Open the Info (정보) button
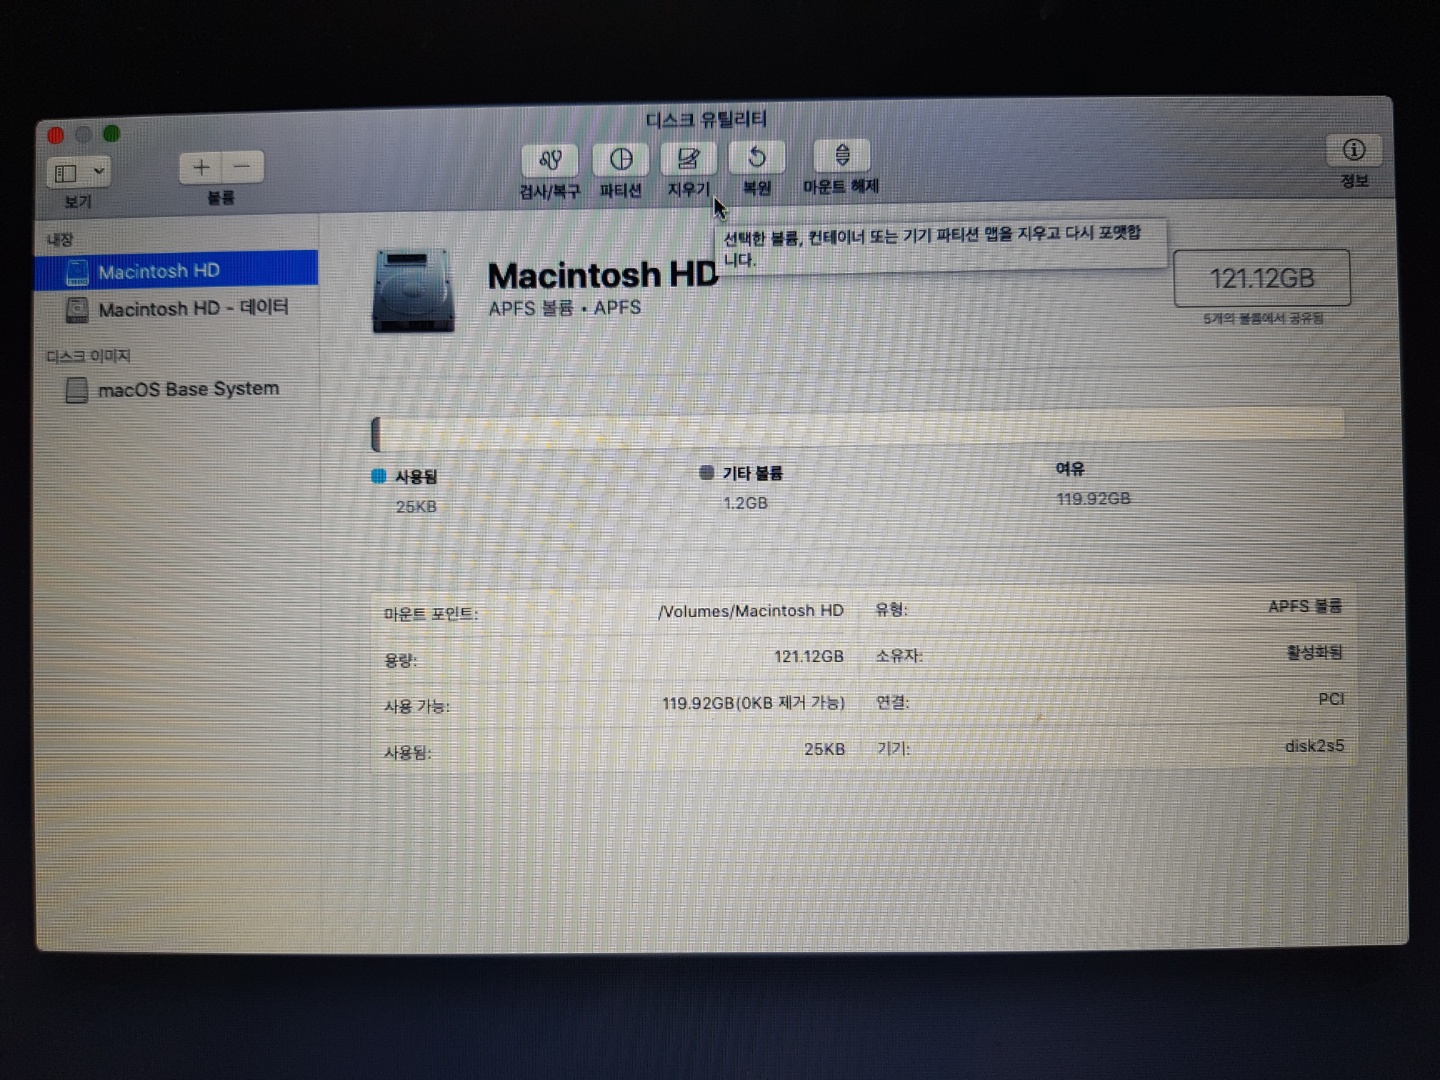Viewport: 1440px width, 1080px height. 1353,150
